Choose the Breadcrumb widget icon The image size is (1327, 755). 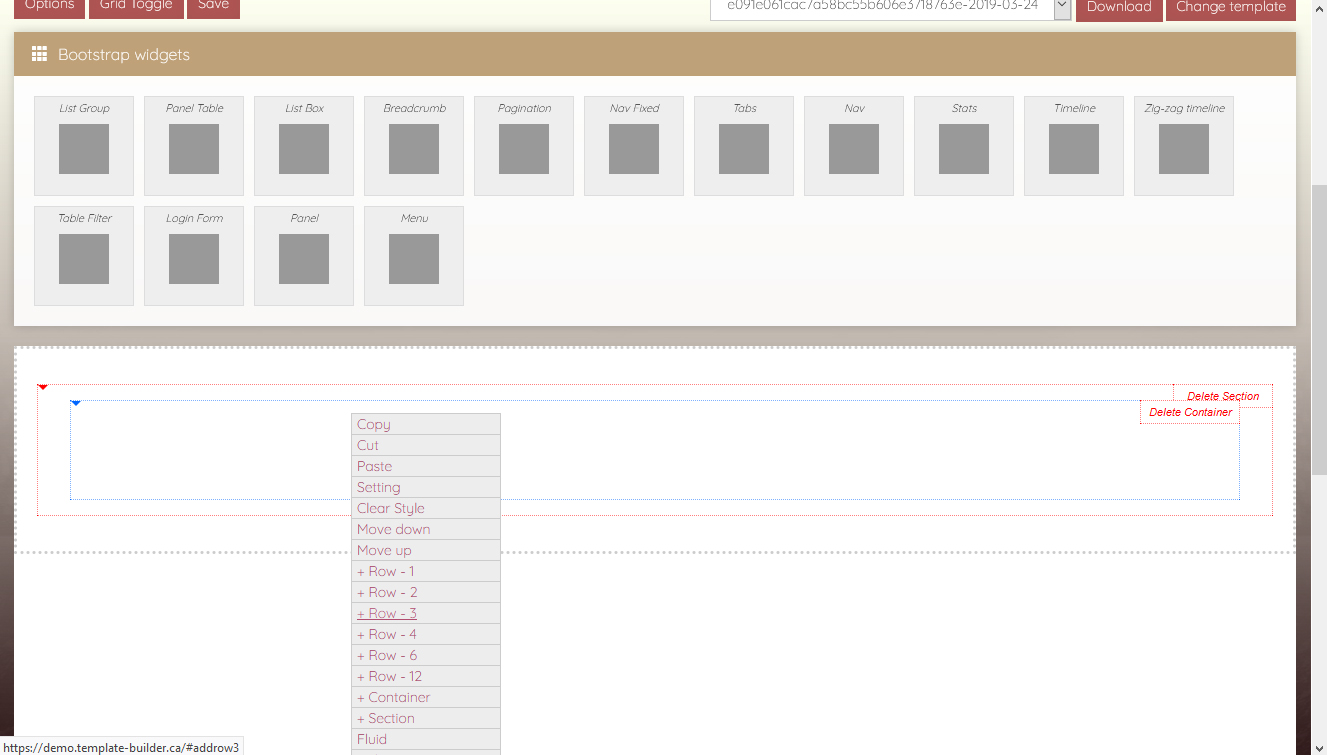coord(414,149)
